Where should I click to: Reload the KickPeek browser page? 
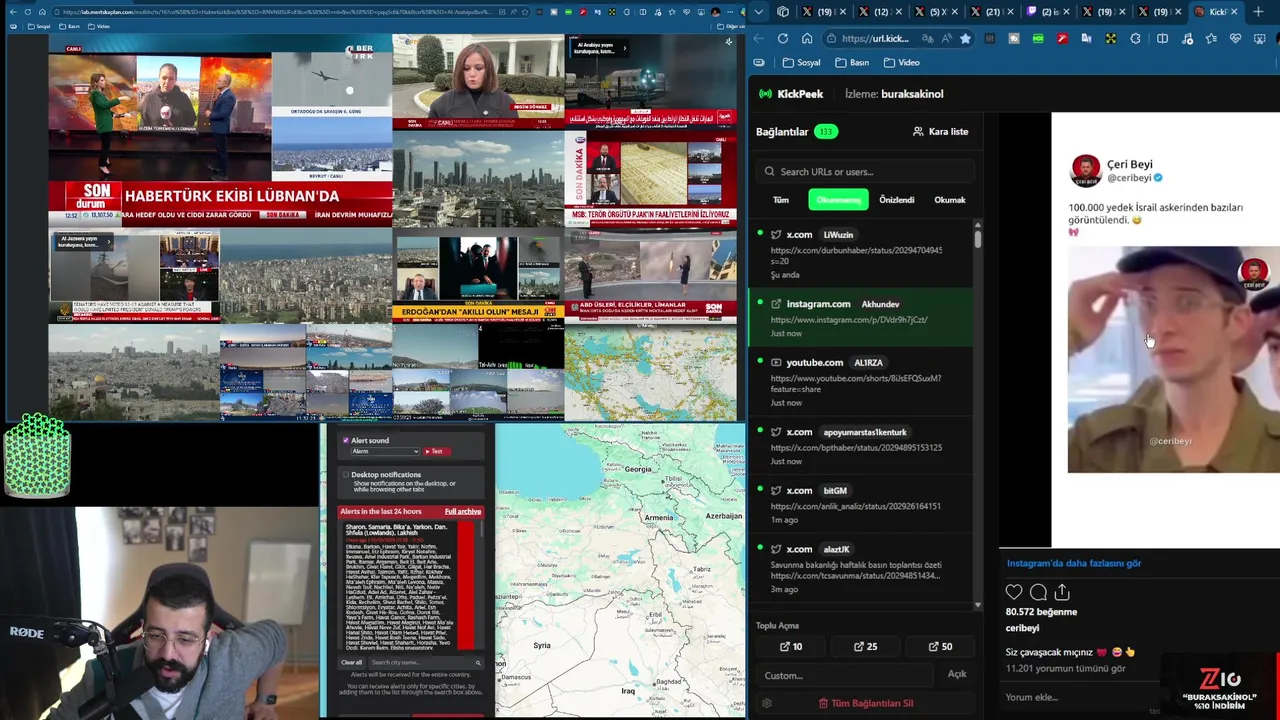click(x=782, y=38)
